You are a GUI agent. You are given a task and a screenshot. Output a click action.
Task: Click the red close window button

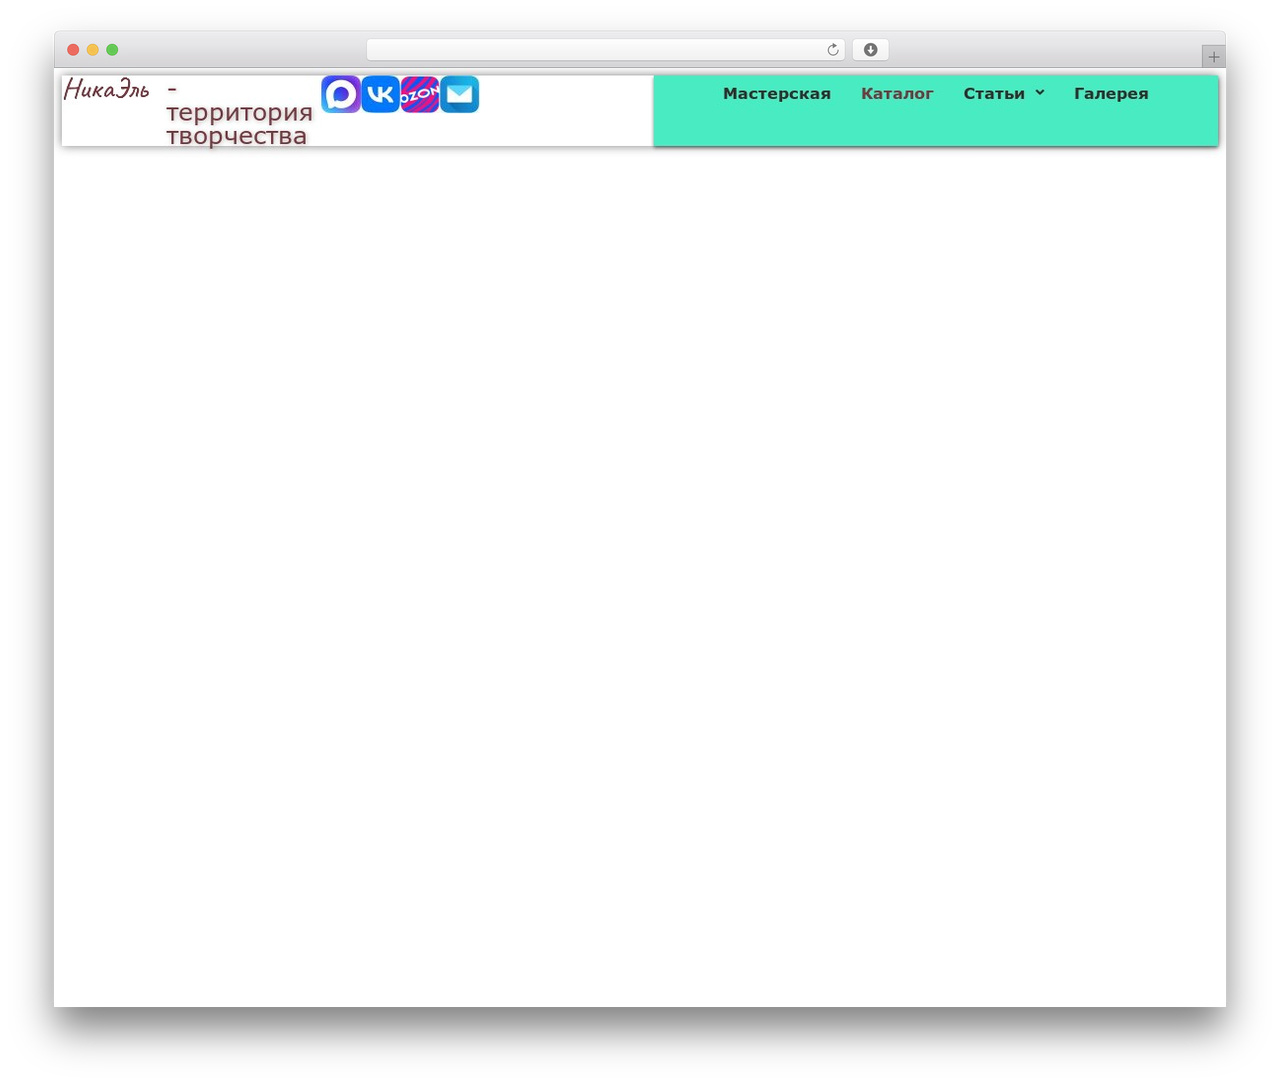tap(73, 50)
